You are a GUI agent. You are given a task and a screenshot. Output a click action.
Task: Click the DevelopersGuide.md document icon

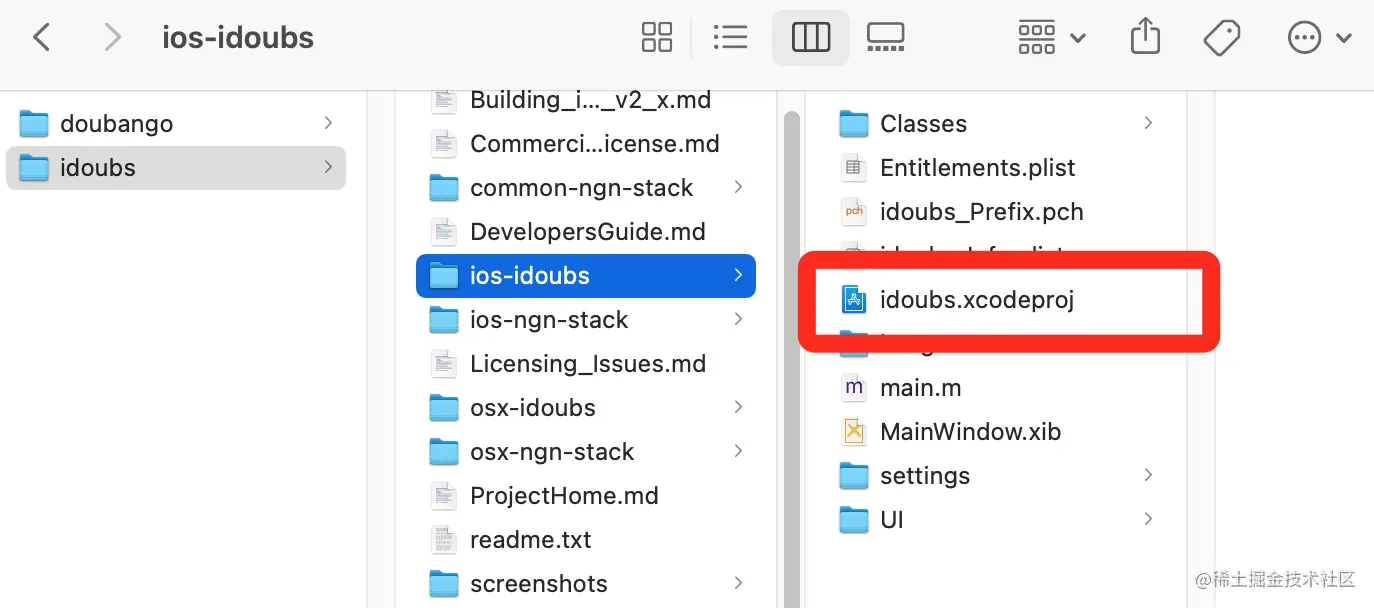tap(444, 232)
